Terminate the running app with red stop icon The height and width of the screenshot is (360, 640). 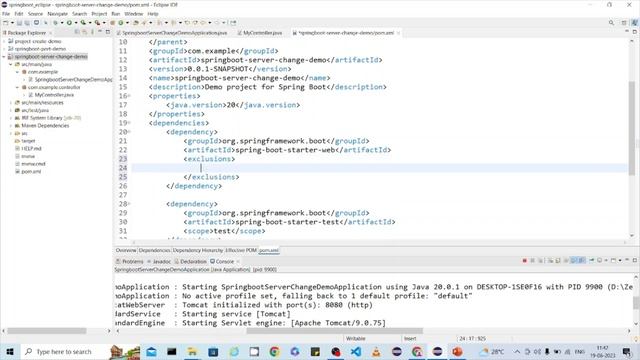[x=525, y=261]
